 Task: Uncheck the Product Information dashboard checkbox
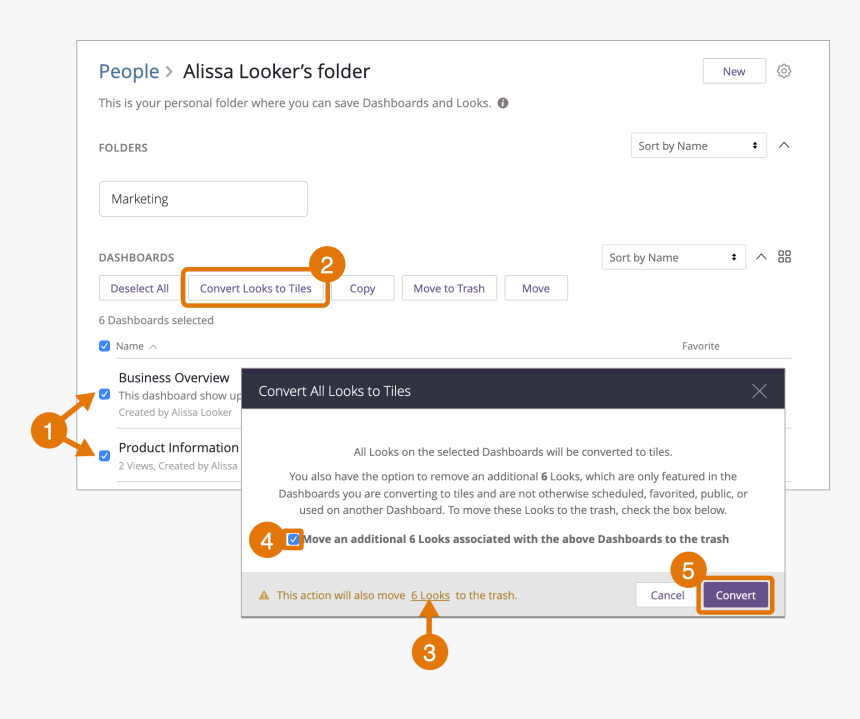(x=104, y=456)
